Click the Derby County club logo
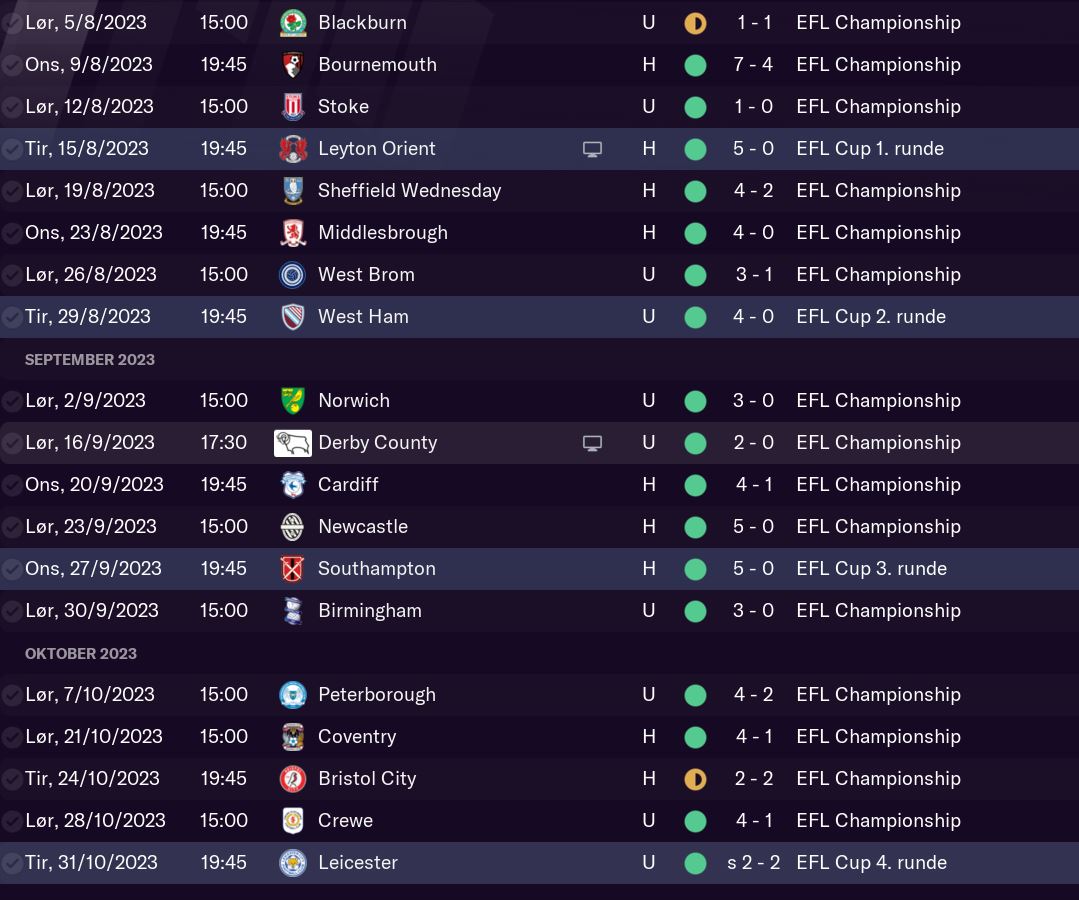The height and width of the screenshot is (900, 1079). click(292, 442)
